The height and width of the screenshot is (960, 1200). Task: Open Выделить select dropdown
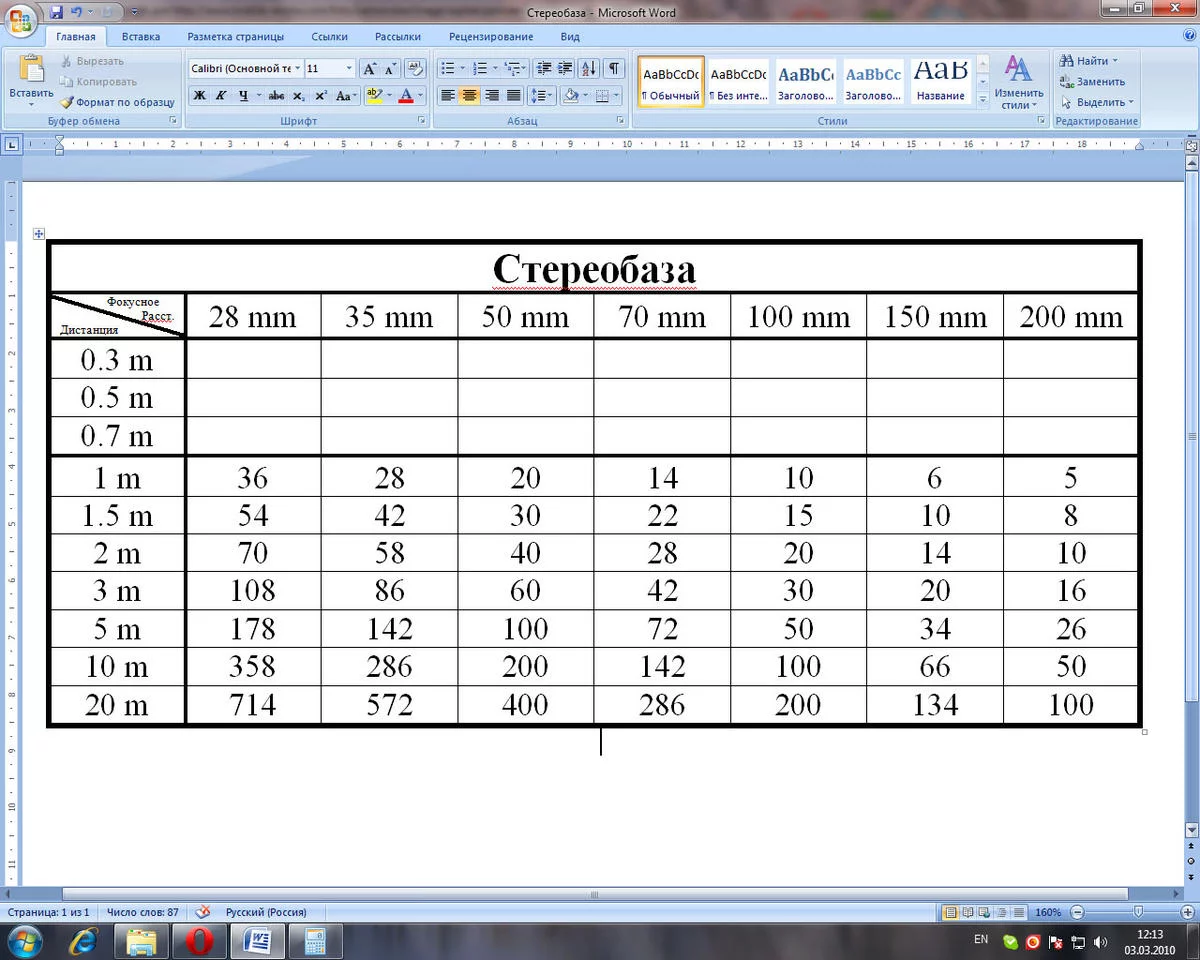[1097, 102]
